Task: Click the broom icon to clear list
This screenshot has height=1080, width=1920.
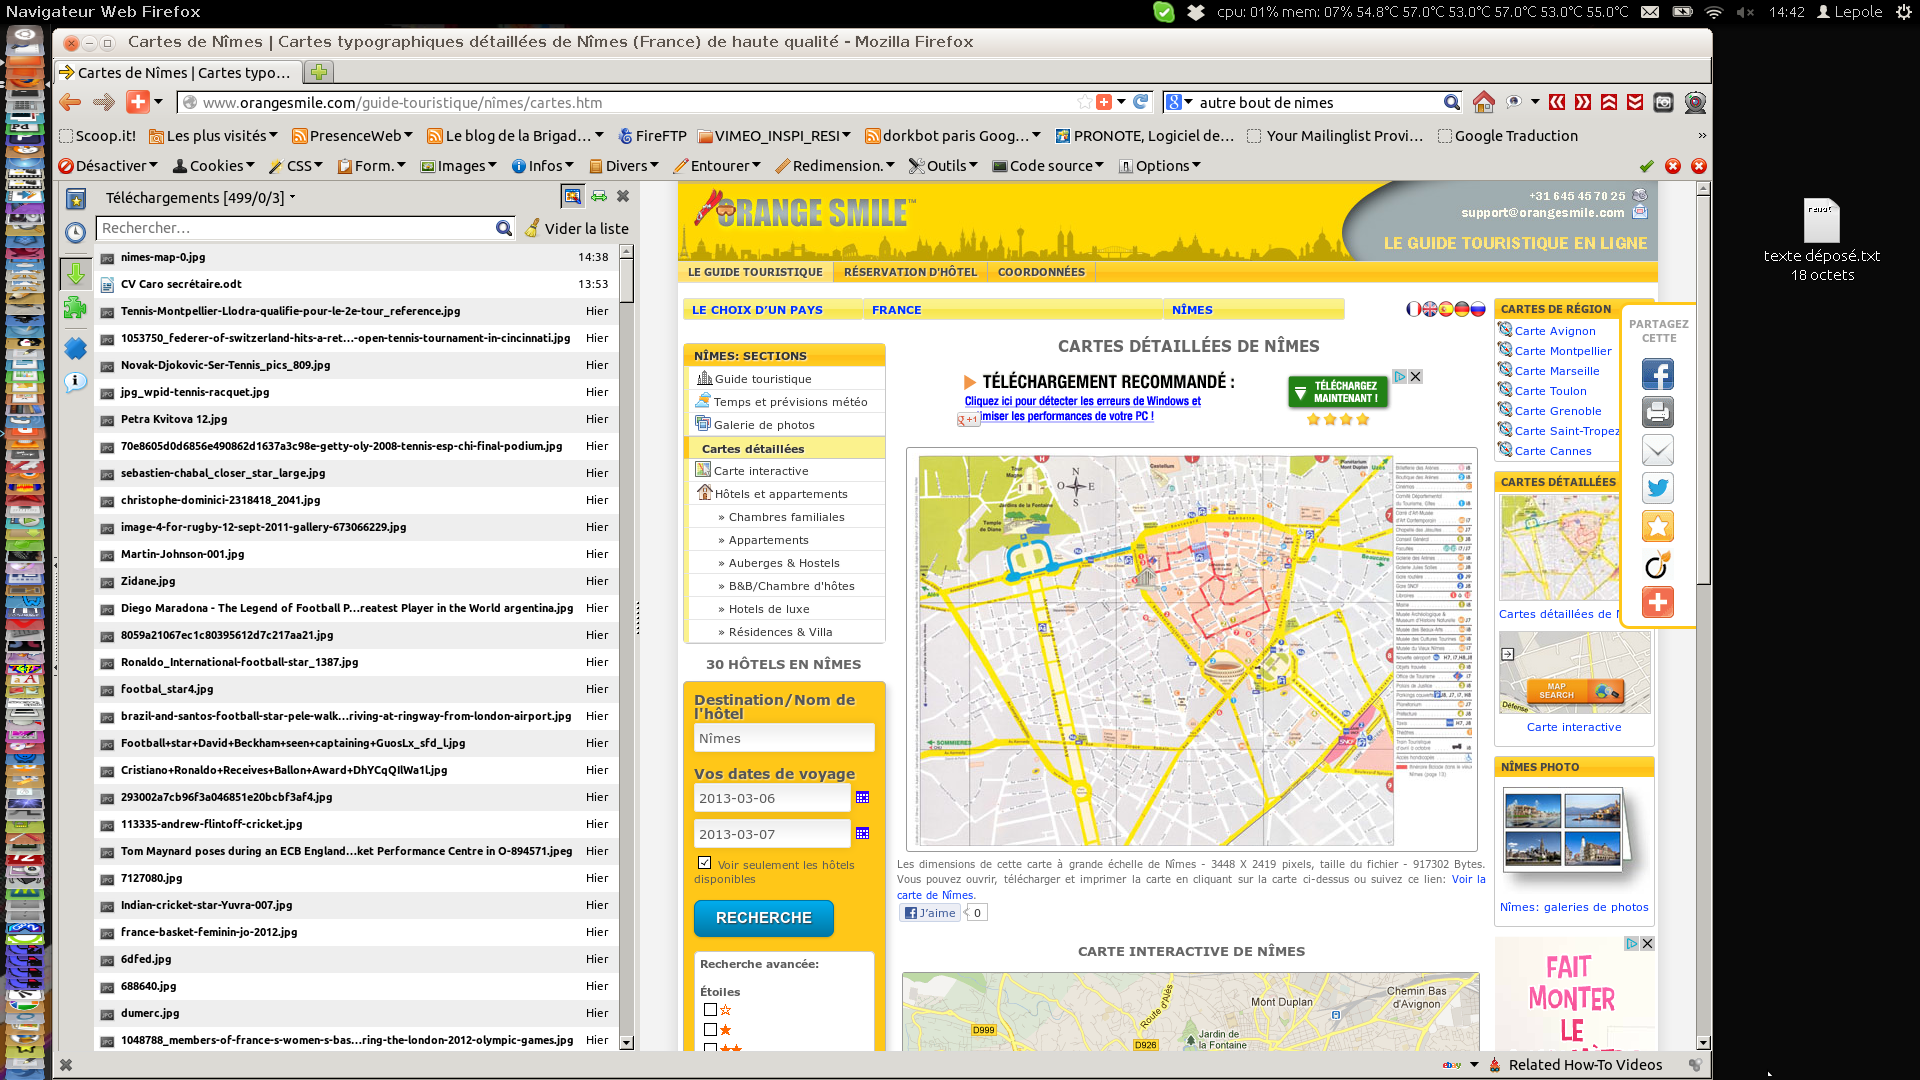Action: (533, 228)
